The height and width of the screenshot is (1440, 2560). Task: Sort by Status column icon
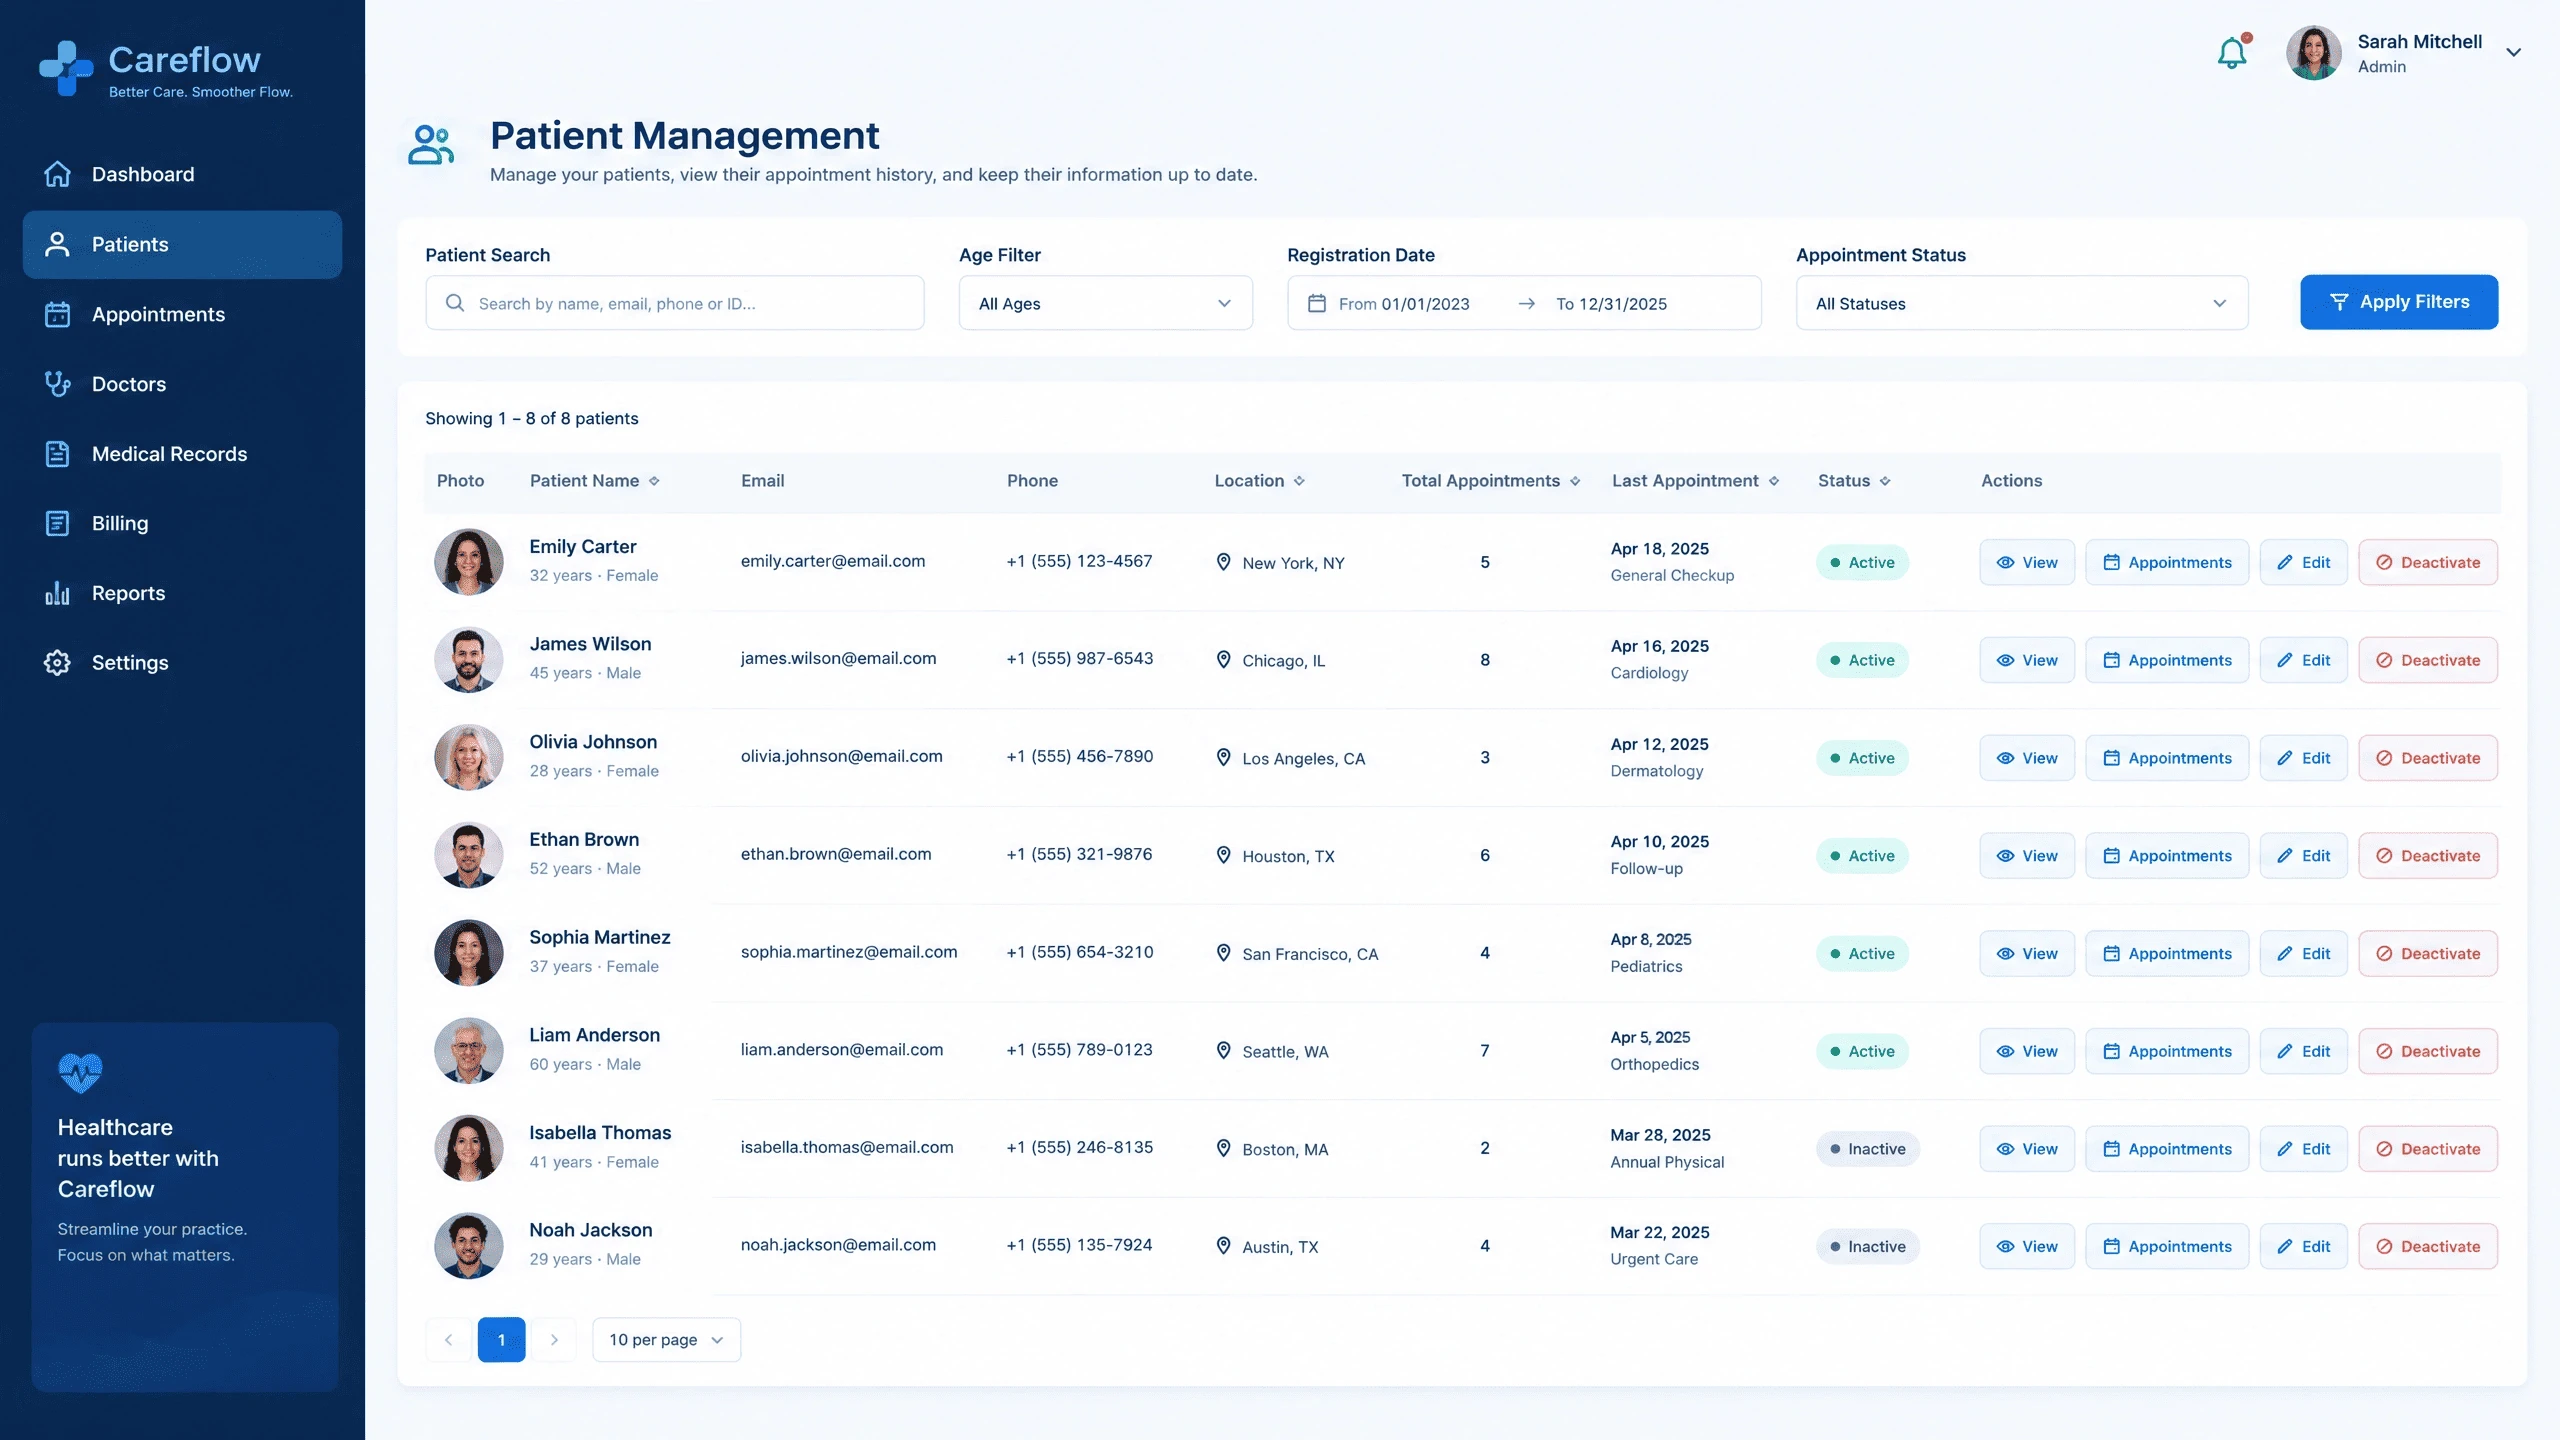click(x=1885, y=481)
